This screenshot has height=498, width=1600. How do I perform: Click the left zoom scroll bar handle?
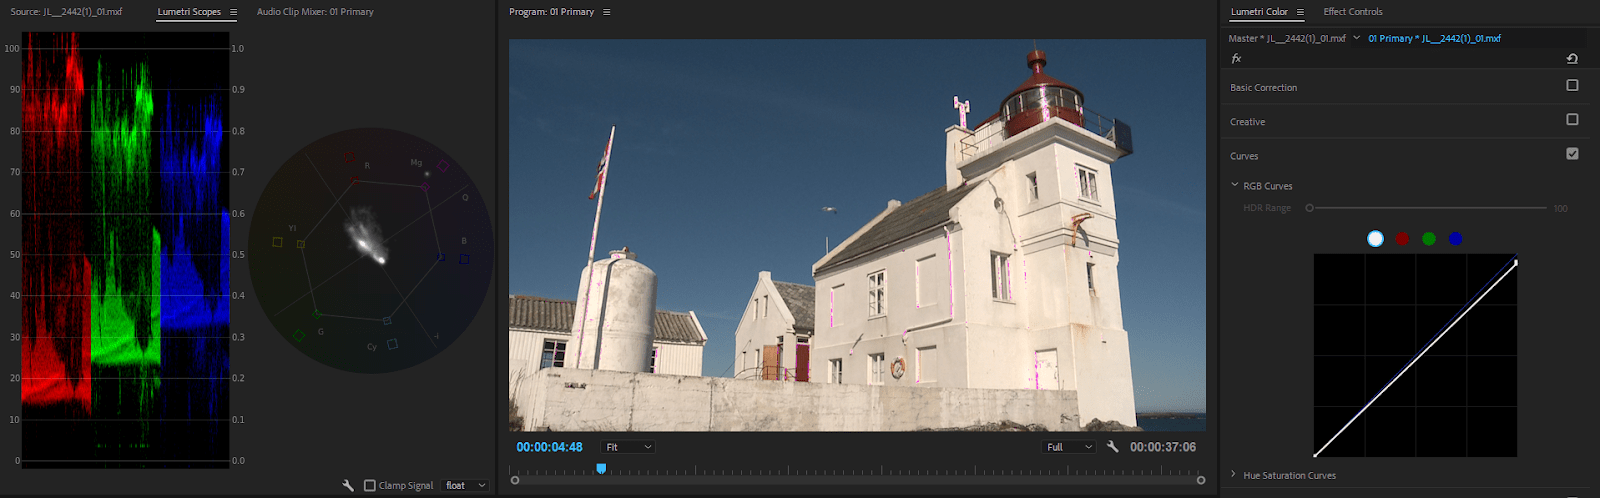coord(515,480)
